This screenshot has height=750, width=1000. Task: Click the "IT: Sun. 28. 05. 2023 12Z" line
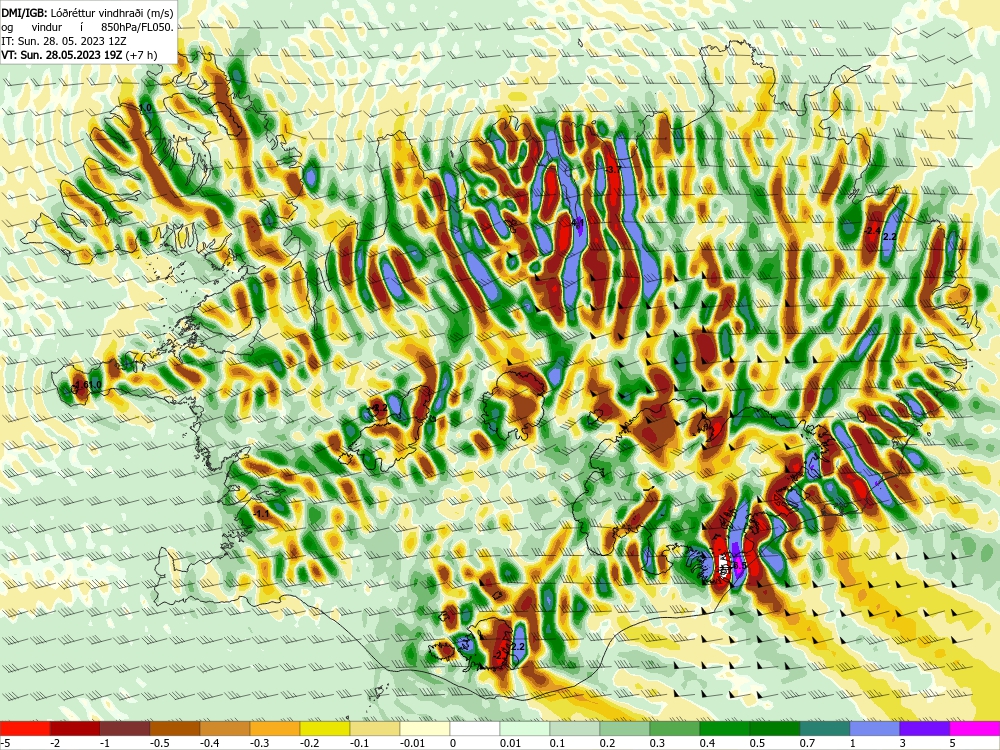[64, 41]
